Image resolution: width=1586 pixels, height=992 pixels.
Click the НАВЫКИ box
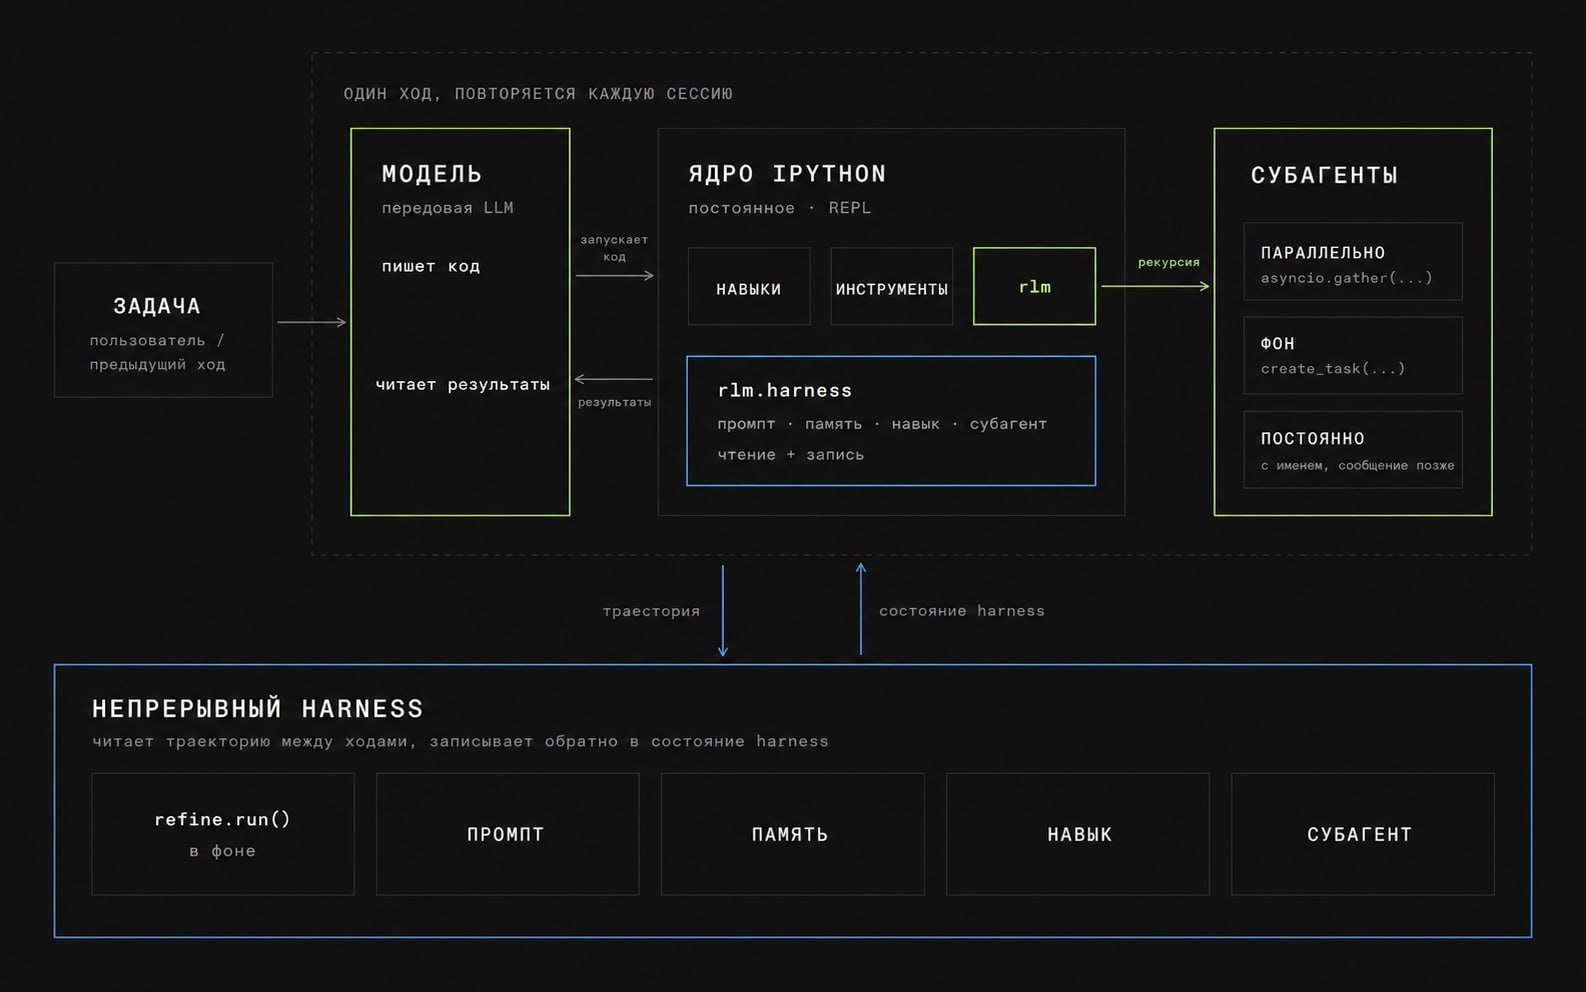point(749,287)
